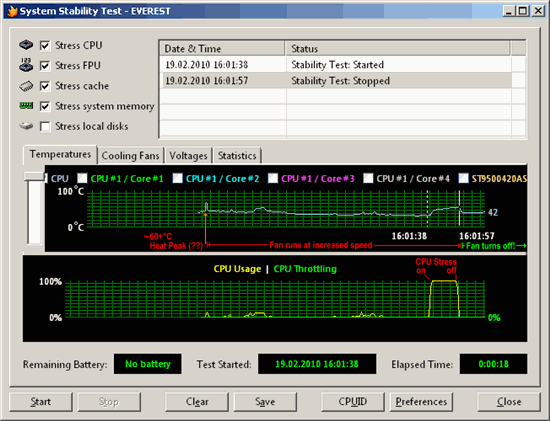This screenshot has width=550, height=421.
Task: Switch to the Temperatures tab
Action: coord(60,154)
